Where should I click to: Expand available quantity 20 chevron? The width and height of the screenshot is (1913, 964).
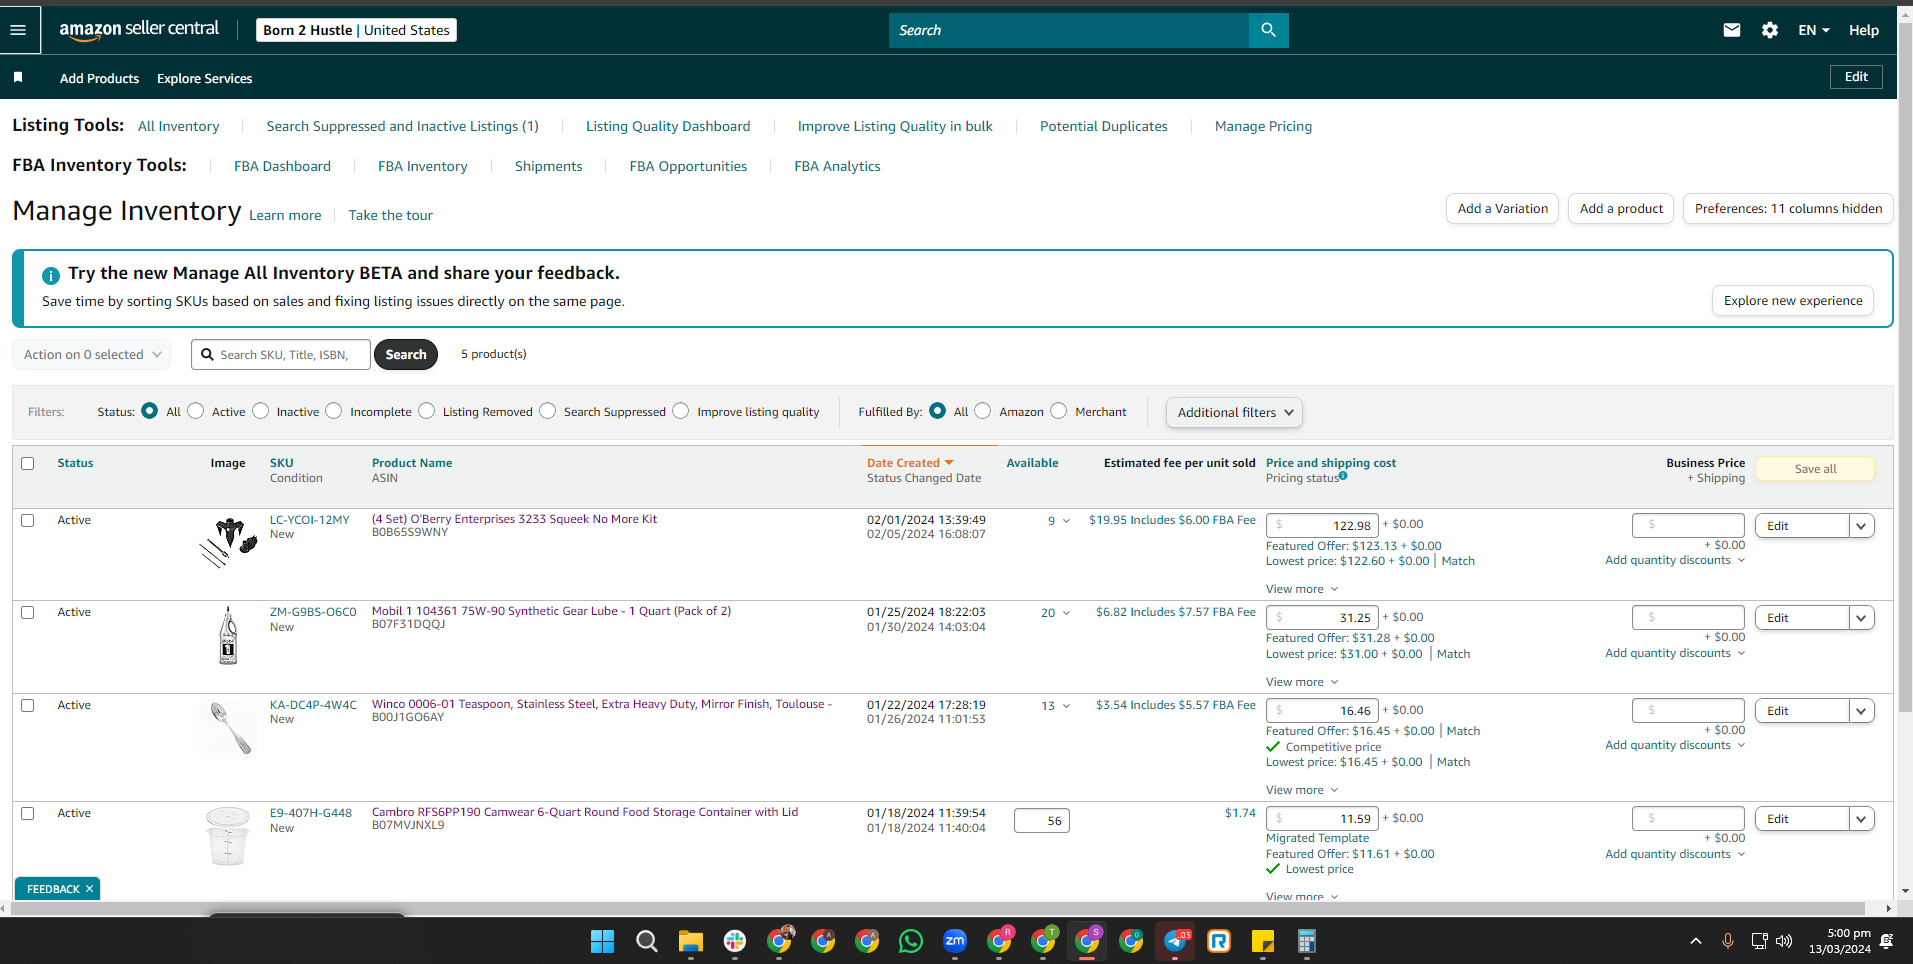(1066, 613)
